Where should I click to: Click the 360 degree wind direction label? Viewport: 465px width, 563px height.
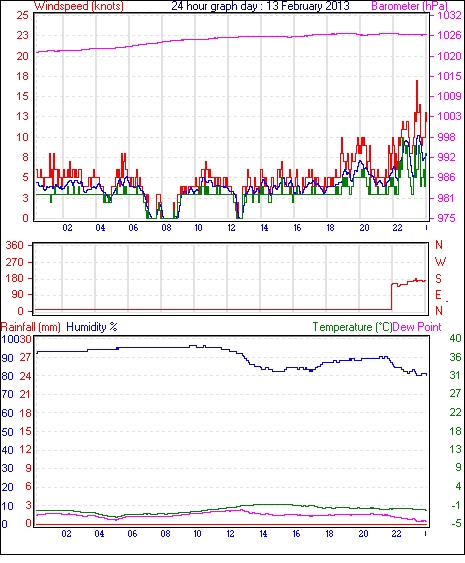15,245
